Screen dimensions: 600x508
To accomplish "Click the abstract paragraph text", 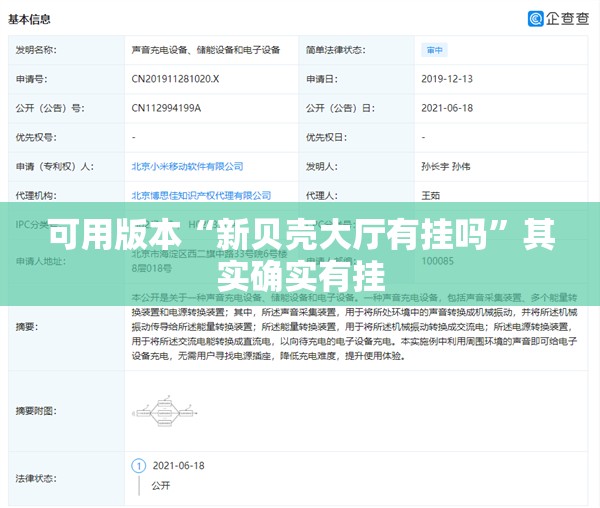I will click(354, 327).
